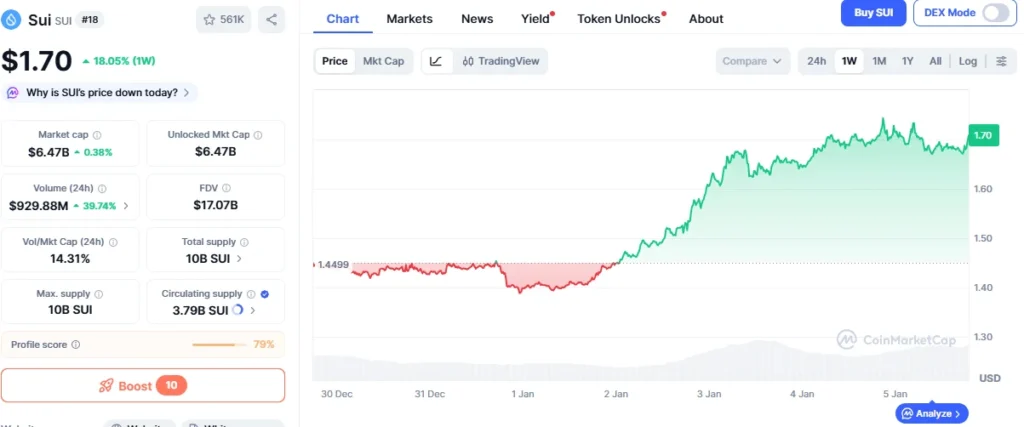Click Market cap info icon
The width and height of the screenshot is (1024, 427).
pos(97,135)
